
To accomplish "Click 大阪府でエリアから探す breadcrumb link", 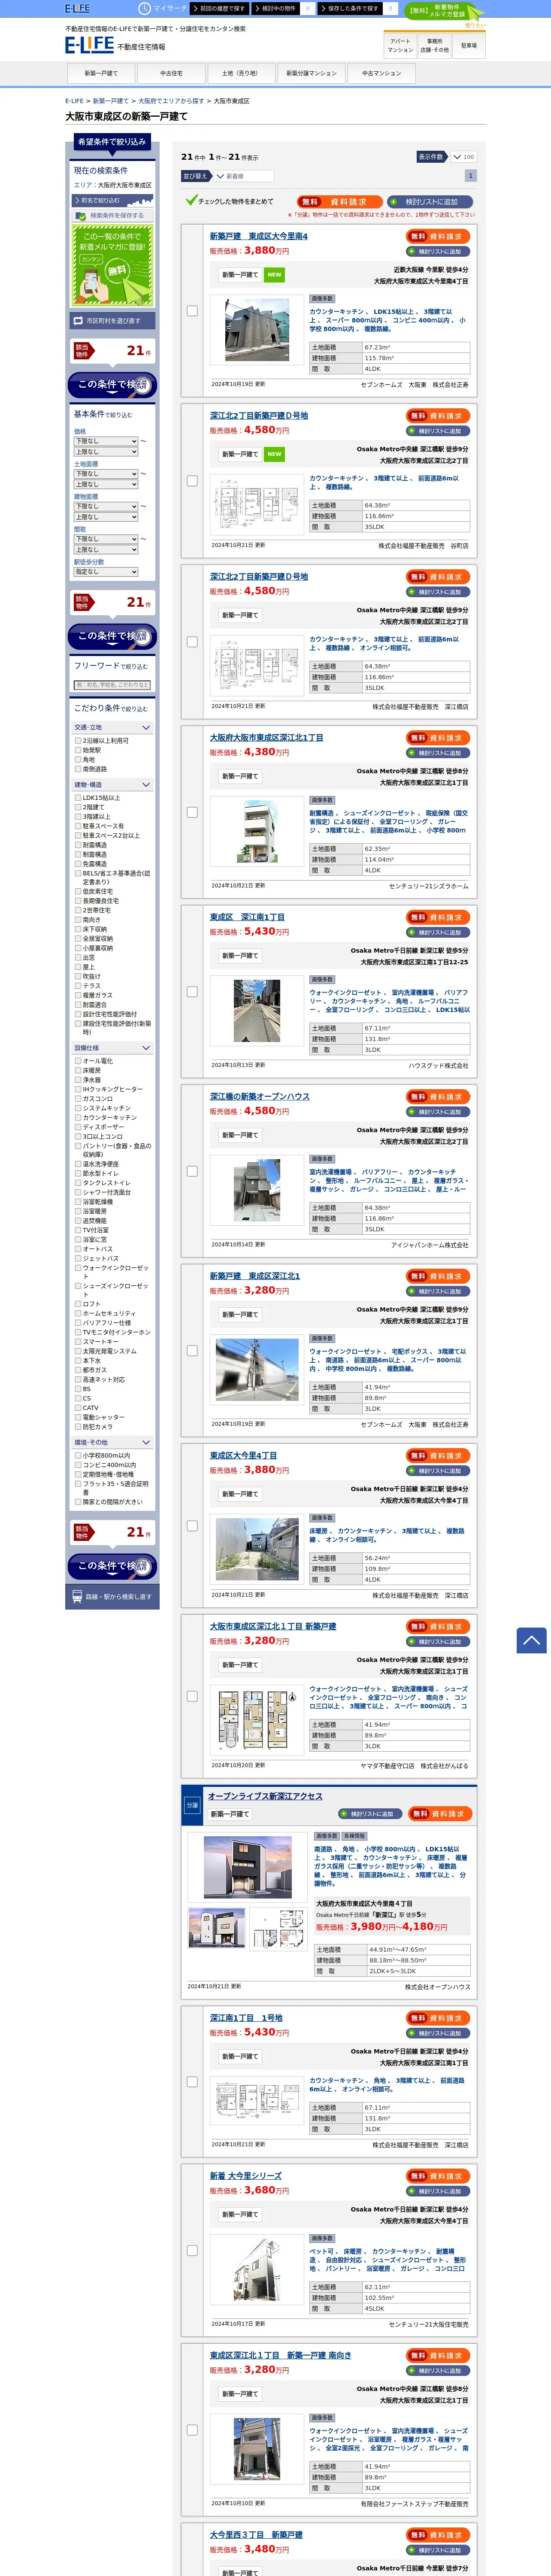I will [x=171, y=101].
